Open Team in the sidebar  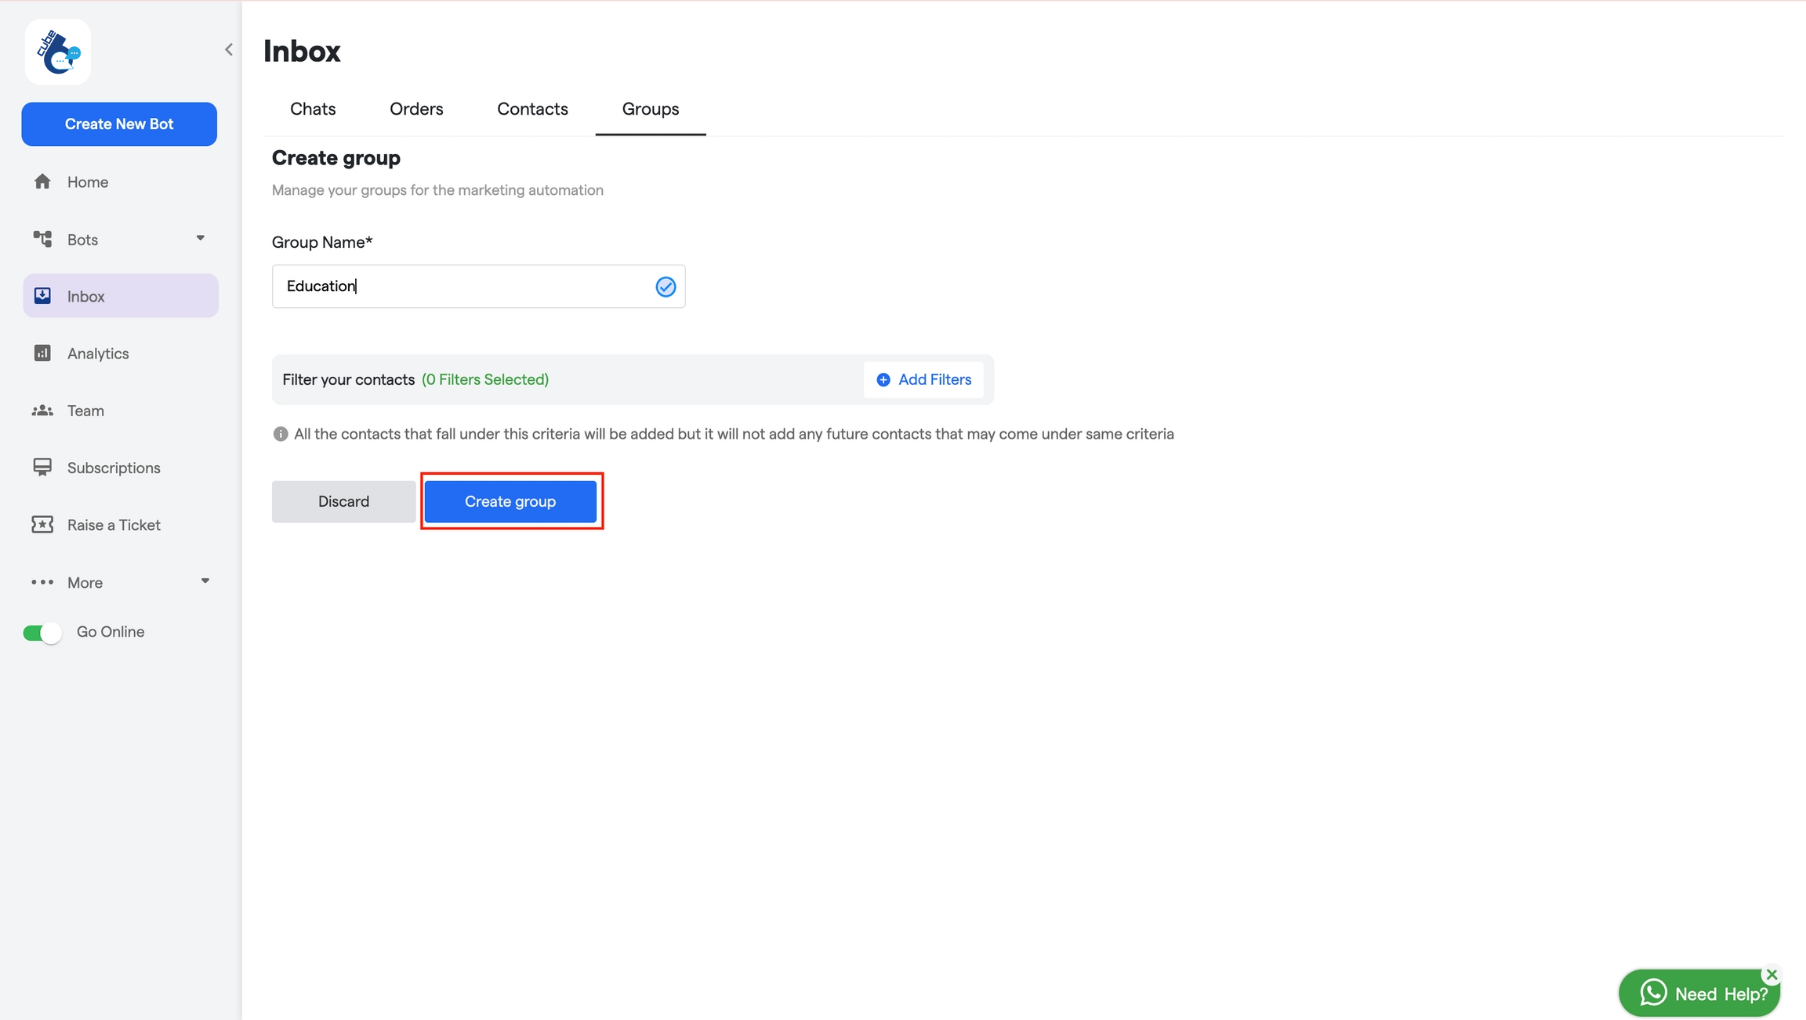coord(120,410)
